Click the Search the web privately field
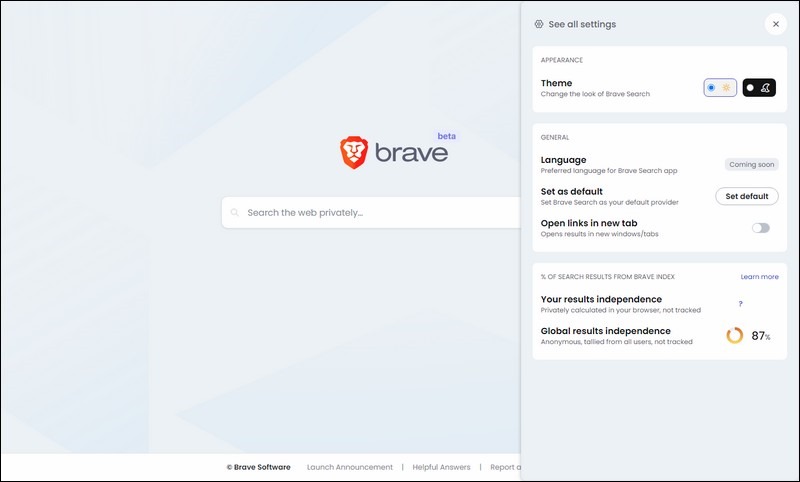 pos(371,213)
